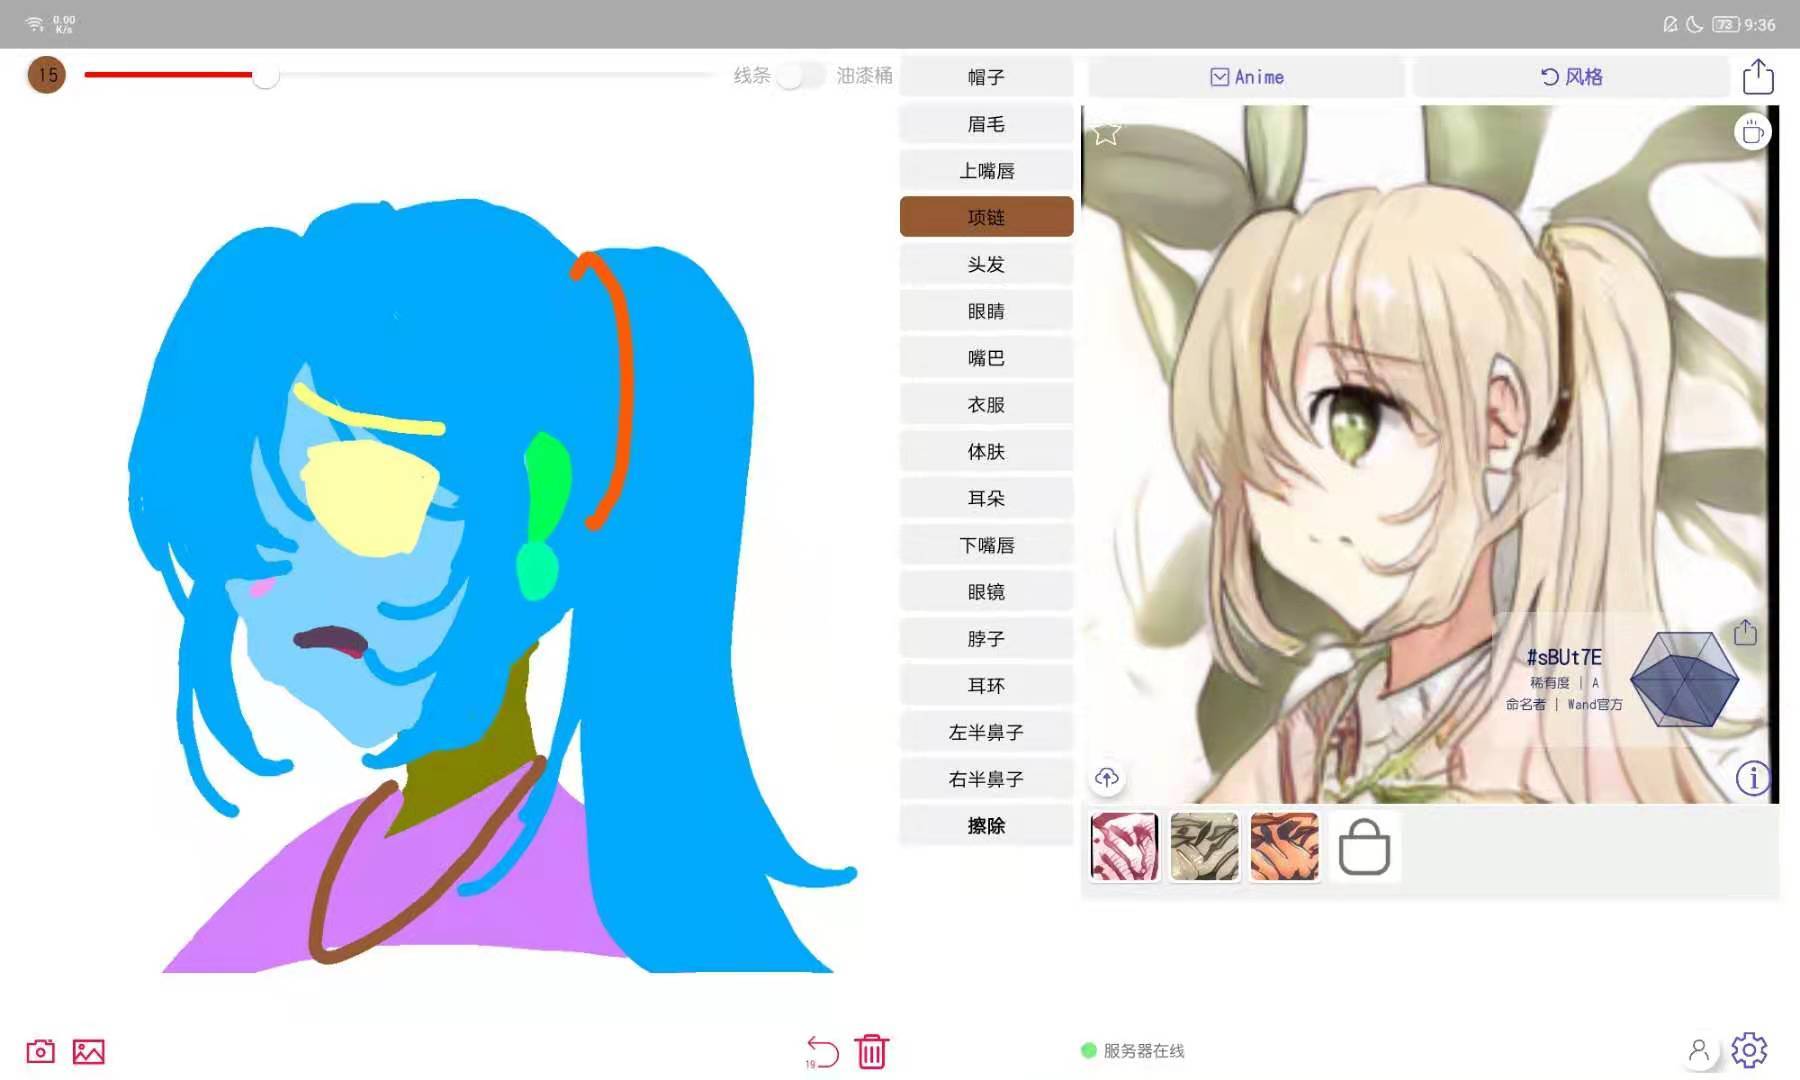Activate the 擦除 (erase) tool

(x=986, y=826)
